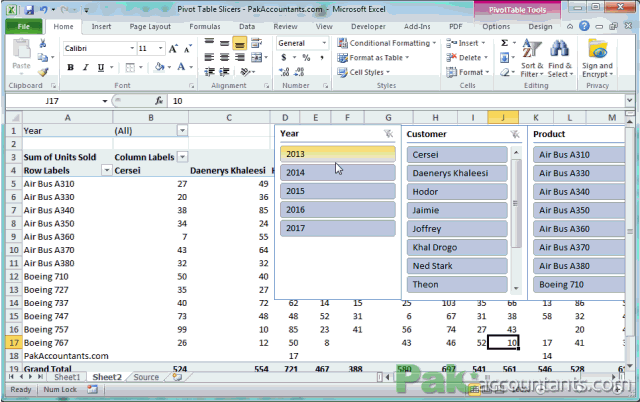This screenshot has height=402, width=640.
Task: Switch to Sheet1 worksheet tab
Action: 67,377
